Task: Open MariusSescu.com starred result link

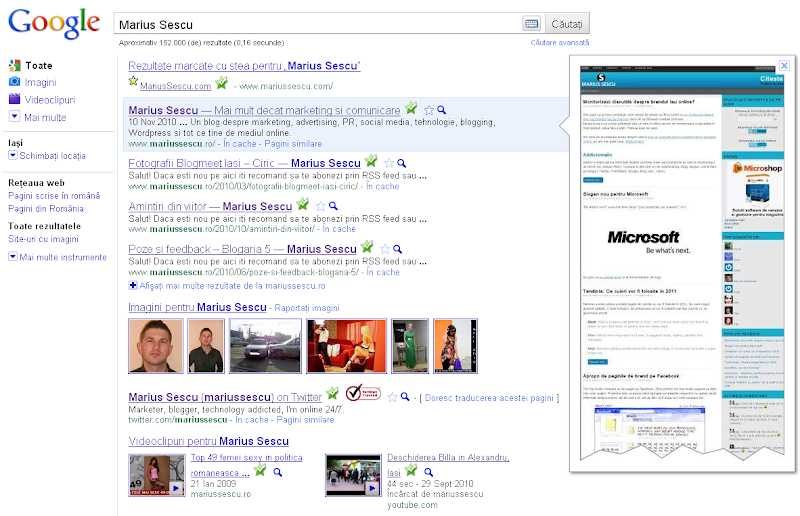Action: point(176,86)
